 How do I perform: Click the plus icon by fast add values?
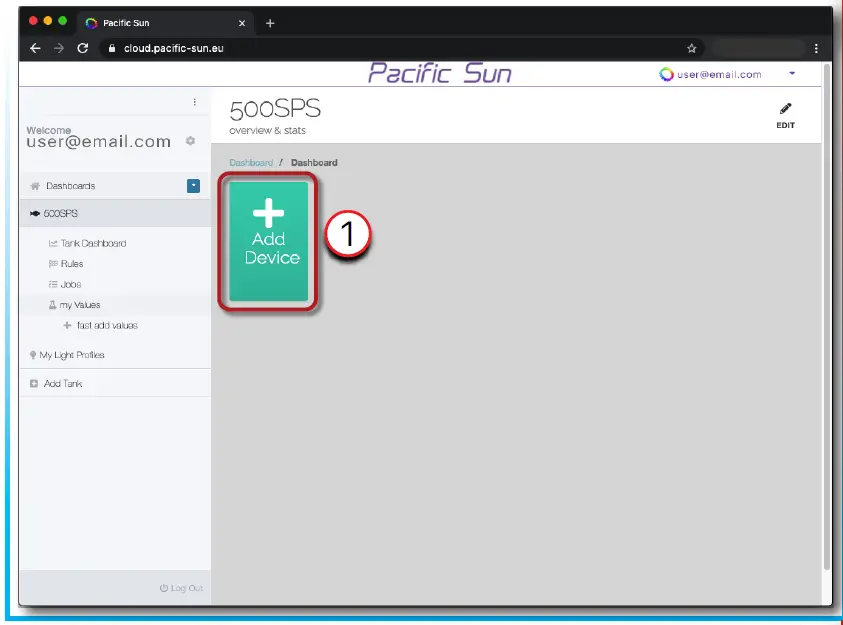tap(67, 325)
